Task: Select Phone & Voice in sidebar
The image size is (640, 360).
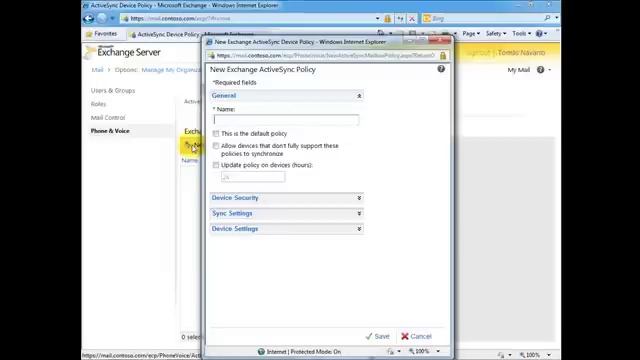Action: tap(110, 131)
